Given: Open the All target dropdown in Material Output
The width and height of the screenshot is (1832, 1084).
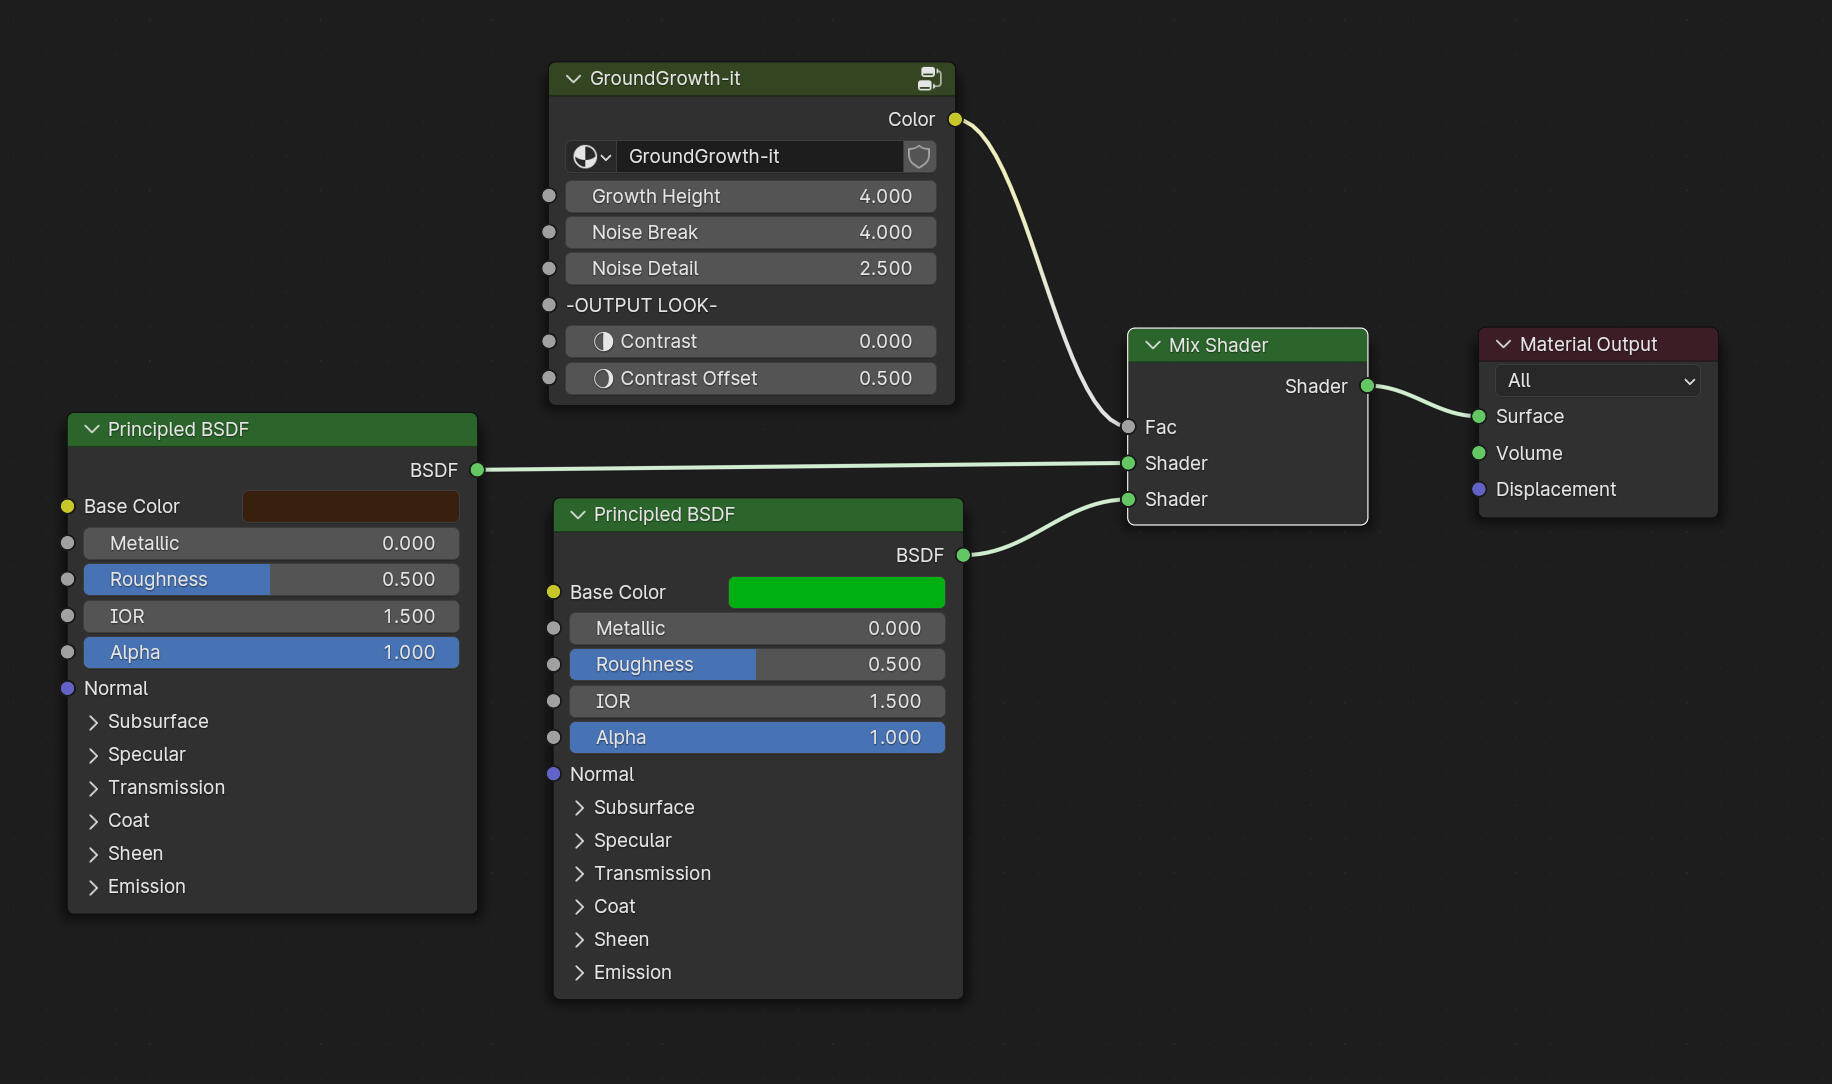Looking at the screenshot, I should (x=1597, y=381).
